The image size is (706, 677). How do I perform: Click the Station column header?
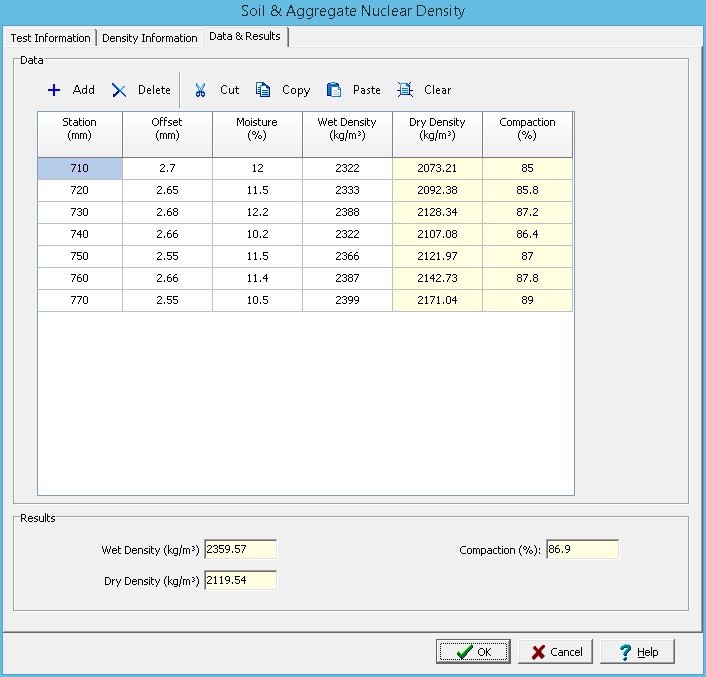pyautogui.click(x=80, y=129)
